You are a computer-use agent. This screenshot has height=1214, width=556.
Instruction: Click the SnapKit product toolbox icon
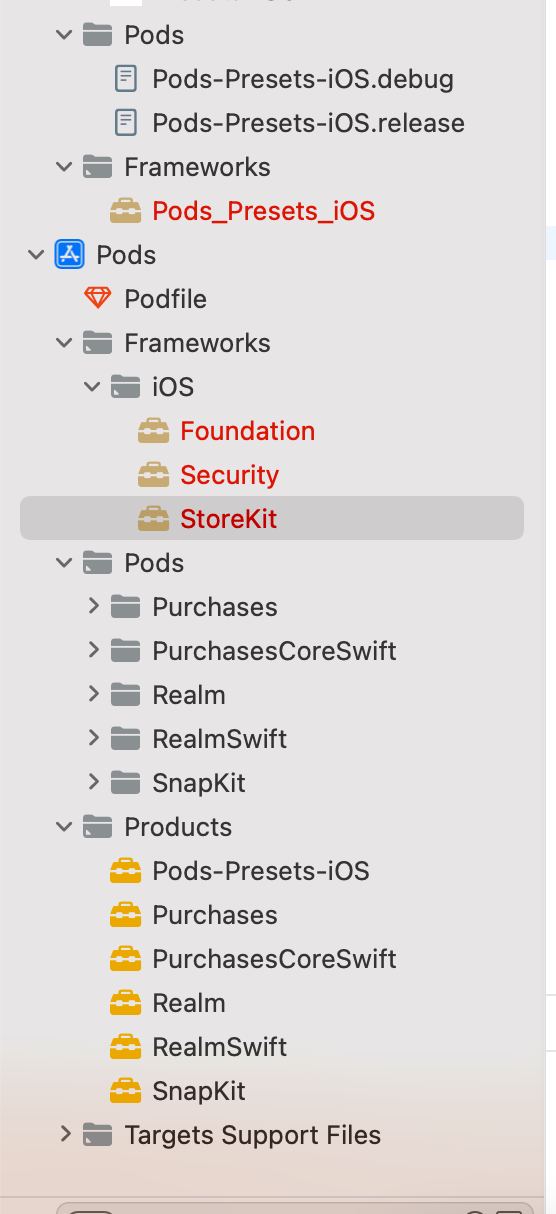pos(125,1090)
